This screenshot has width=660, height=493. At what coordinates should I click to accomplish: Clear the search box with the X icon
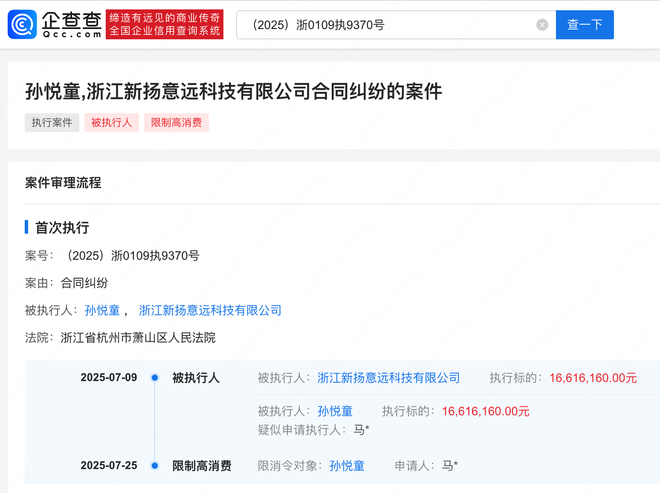pyautogui.click(x=542, y=25)
